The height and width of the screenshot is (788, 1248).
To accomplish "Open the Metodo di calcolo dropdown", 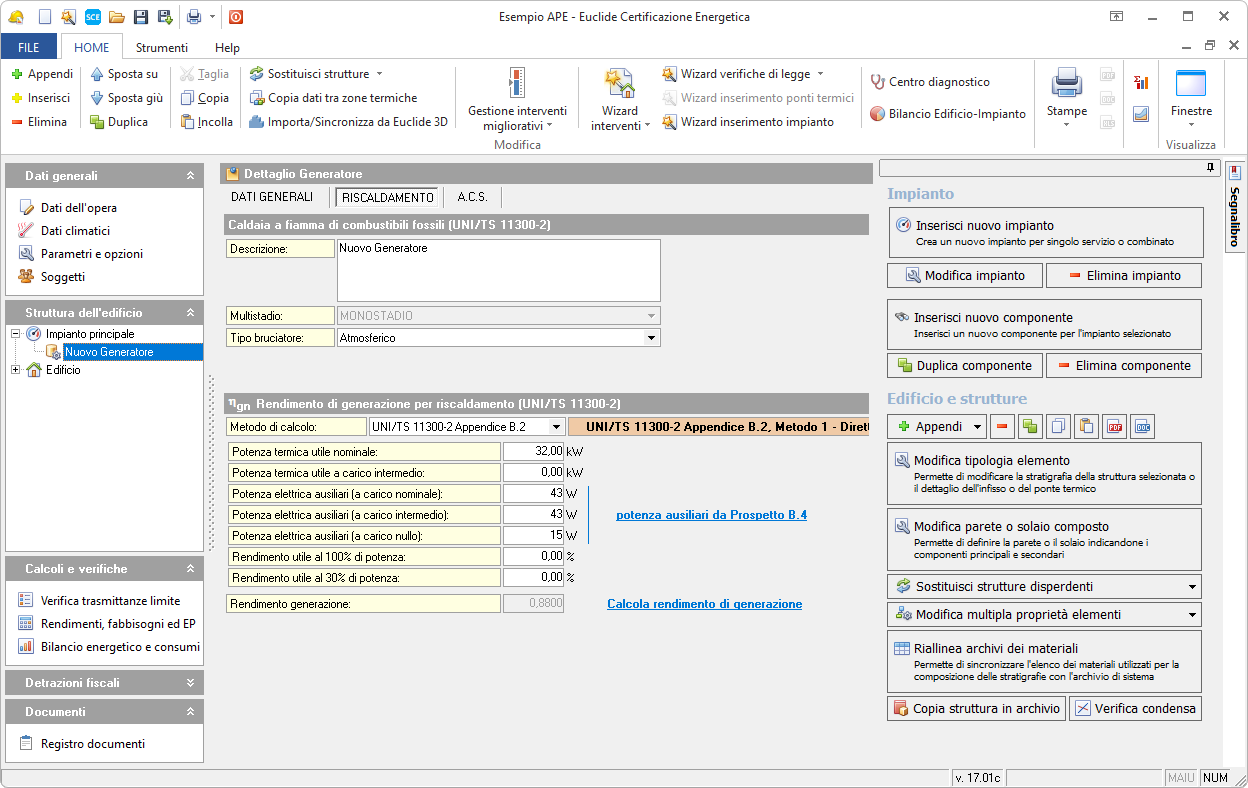I will click(556, 427).
